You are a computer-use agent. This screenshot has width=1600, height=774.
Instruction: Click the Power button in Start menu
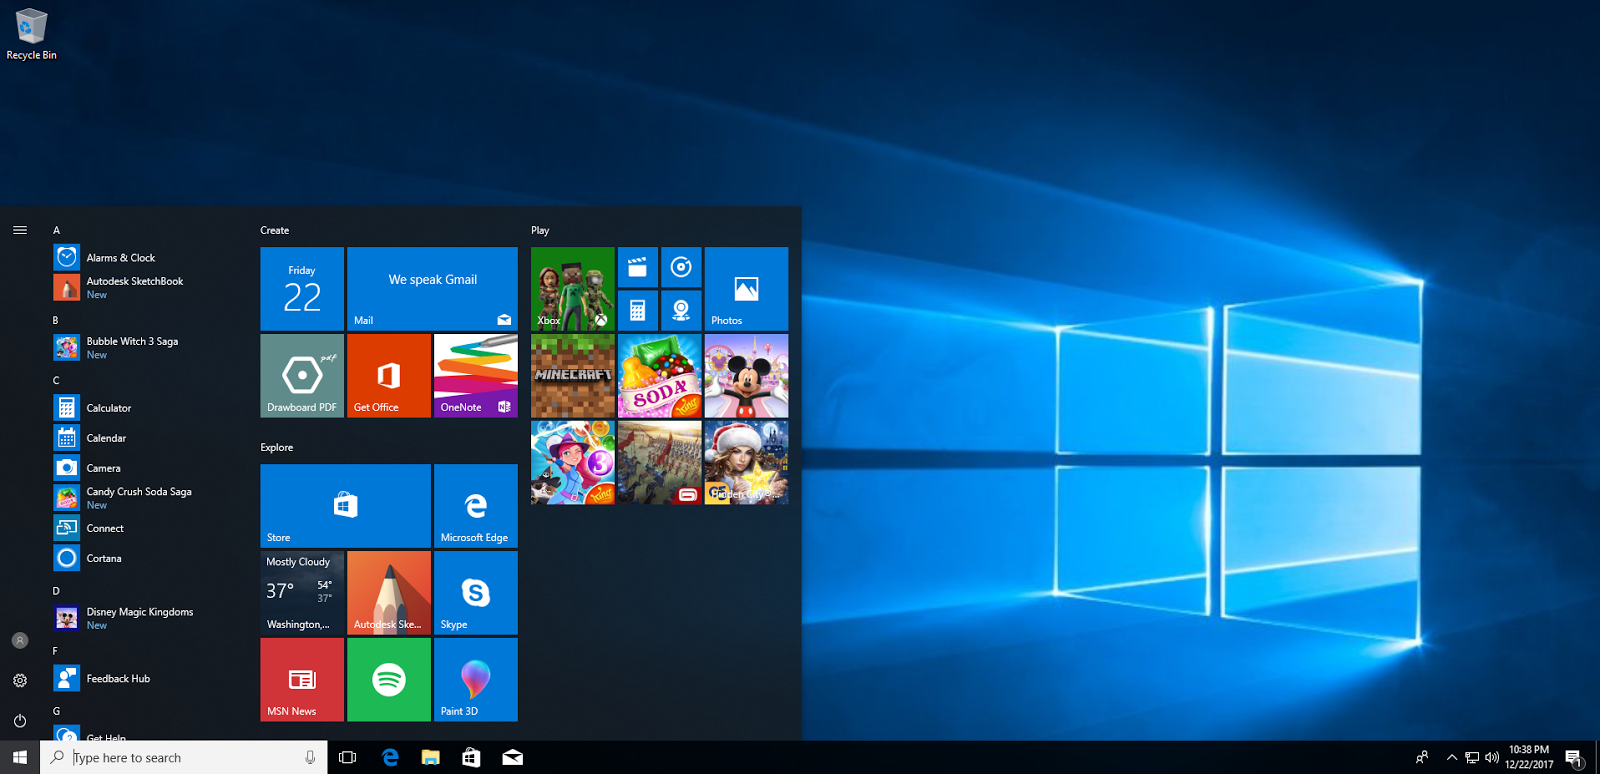point(20,720)
